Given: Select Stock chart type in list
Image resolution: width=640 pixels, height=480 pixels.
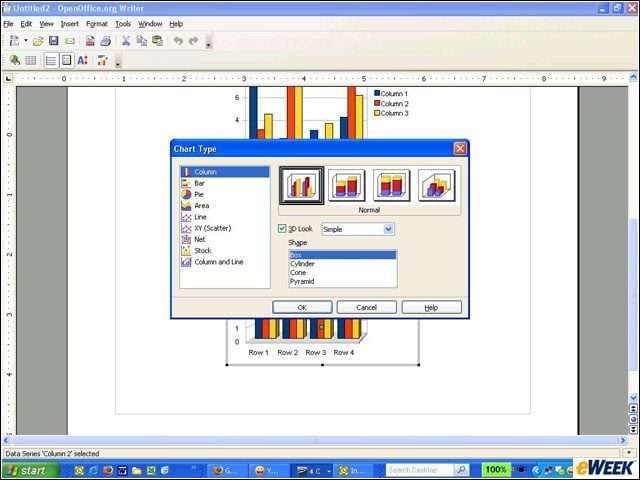Looking at the screenshot, I should pos(225,251).
